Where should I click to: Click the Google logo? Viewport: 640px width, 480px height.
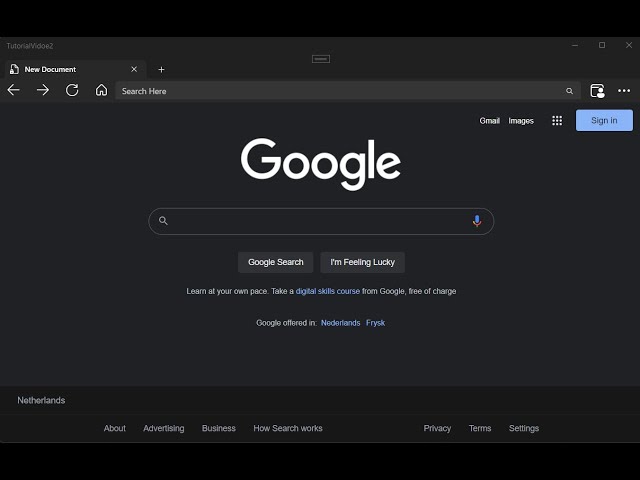[321, 164]
